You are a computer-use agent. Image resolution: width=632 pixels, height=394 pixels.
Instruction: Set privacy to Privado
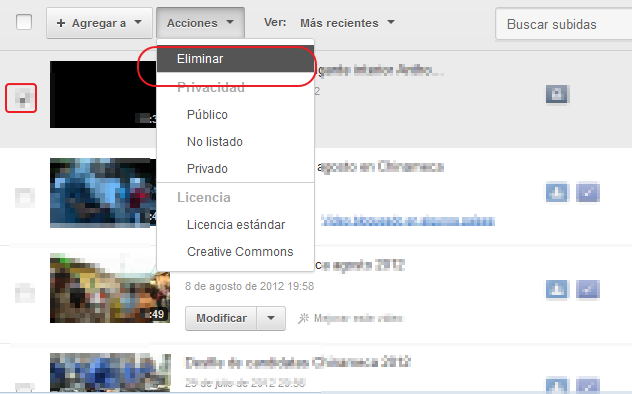click(x=207, y=168)
